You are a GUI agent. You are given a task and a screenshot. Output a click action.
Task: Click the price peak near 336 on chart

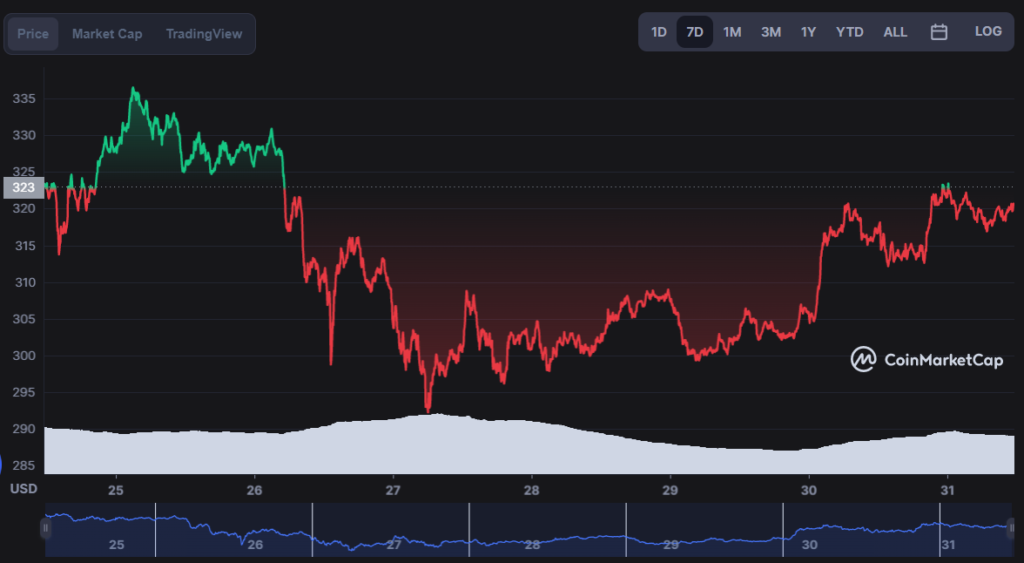133,90
